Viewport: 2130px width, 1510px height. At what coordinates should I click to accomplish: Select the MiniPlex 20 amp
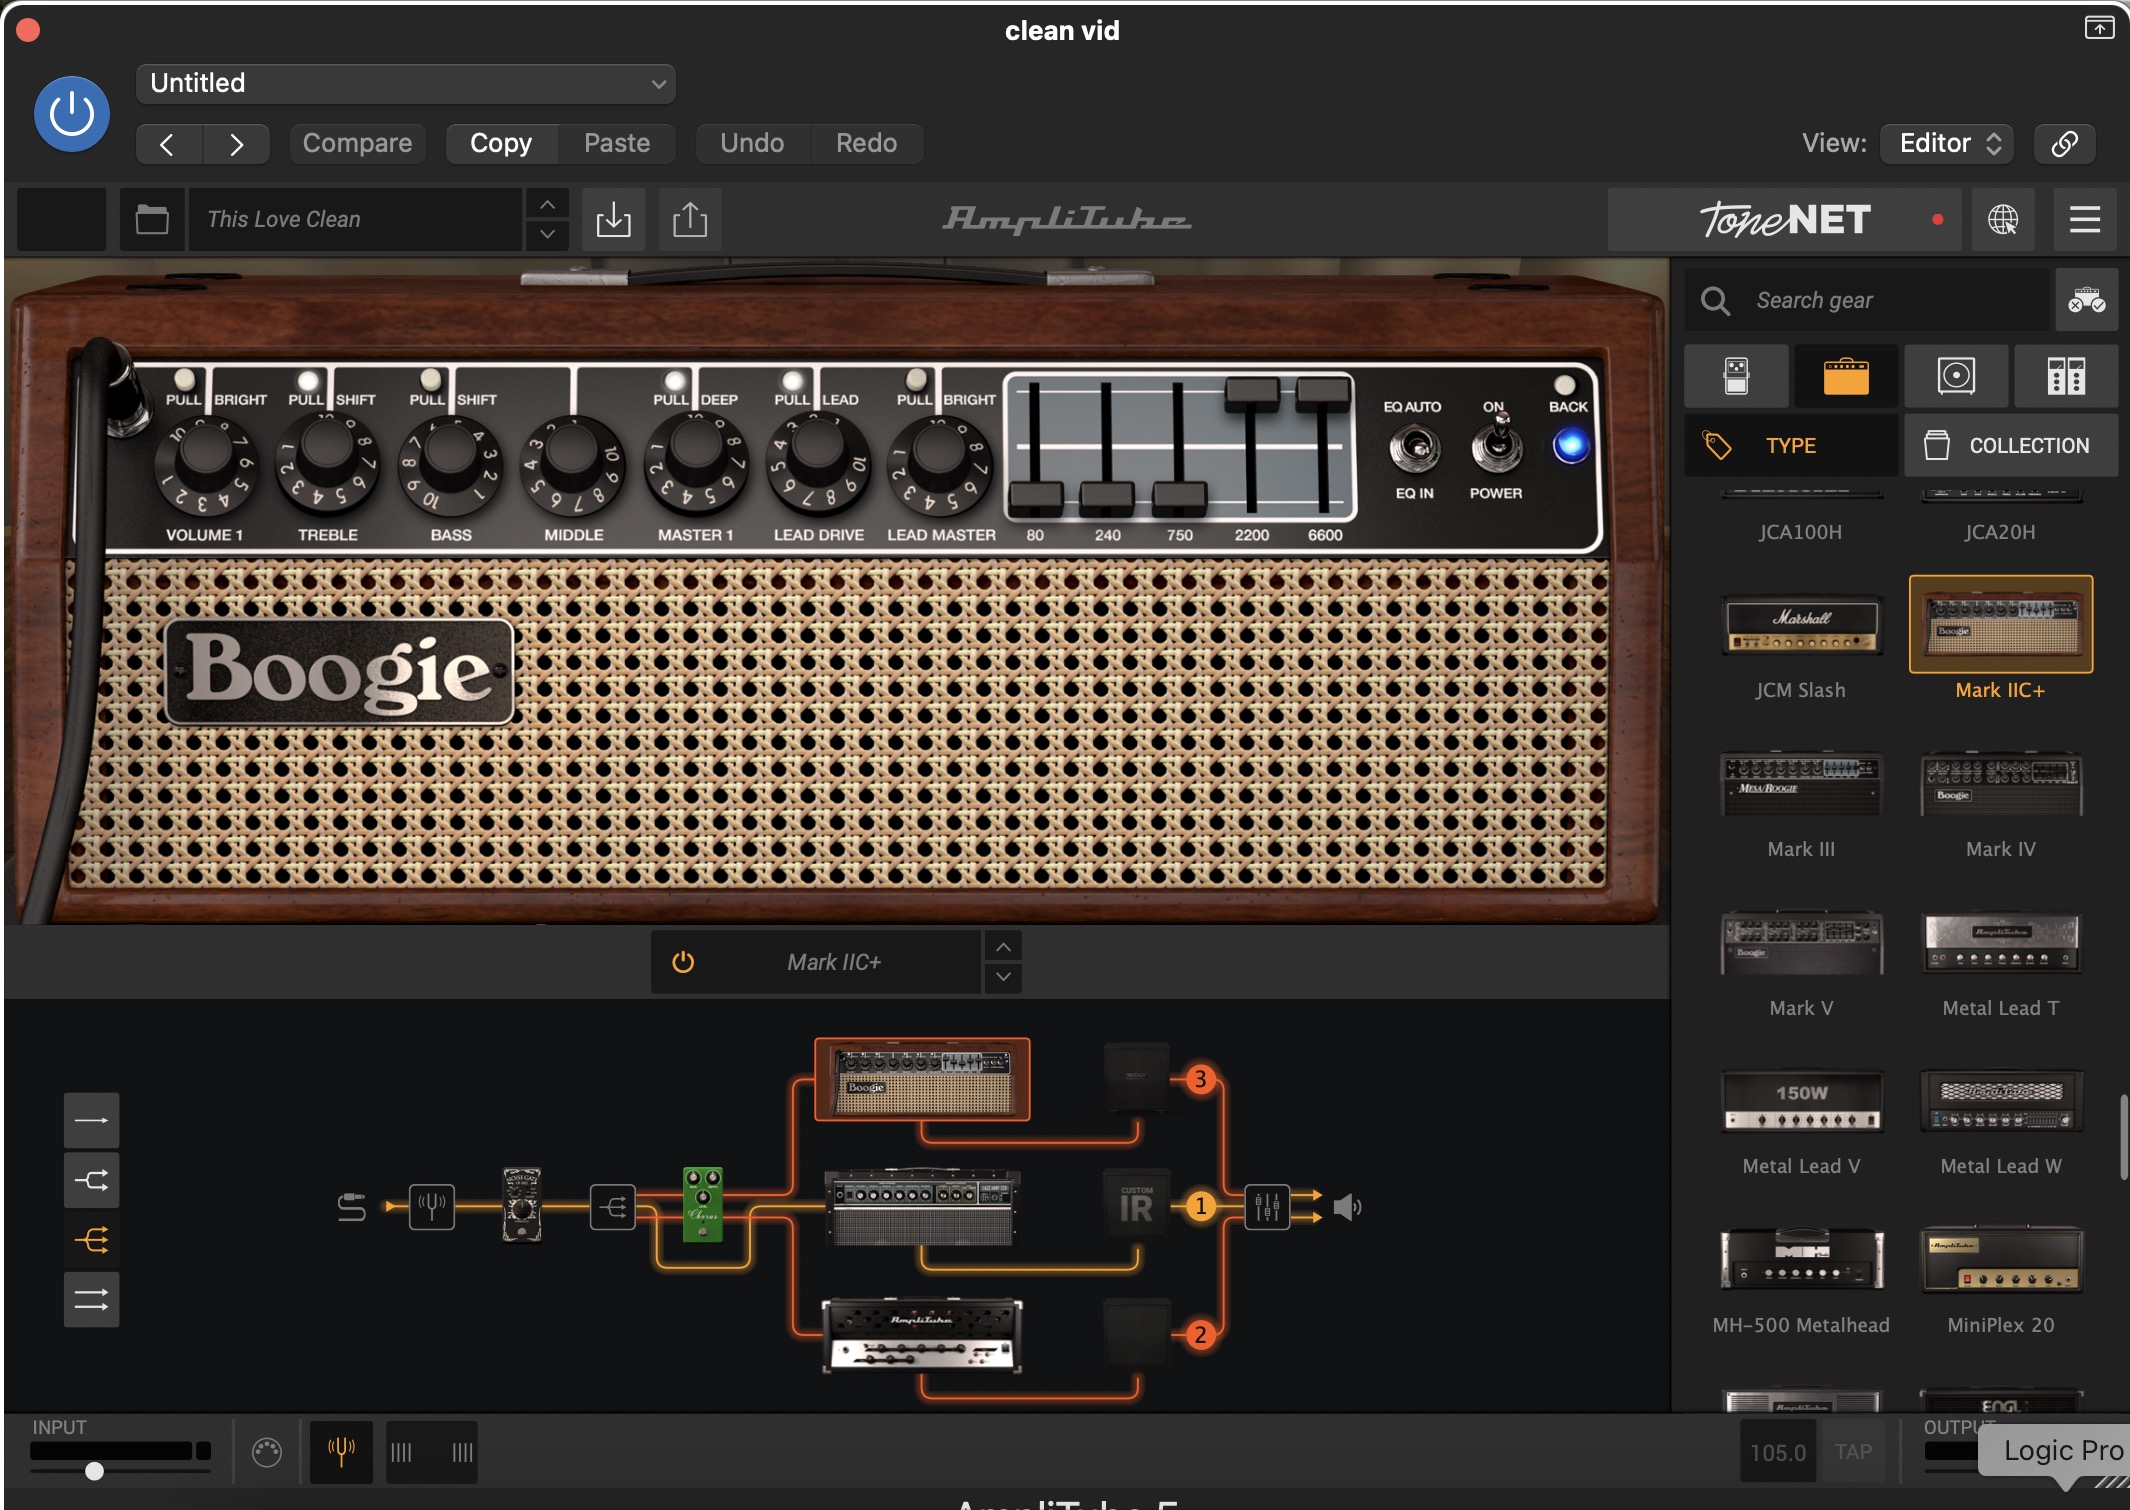[2001, 1260]
